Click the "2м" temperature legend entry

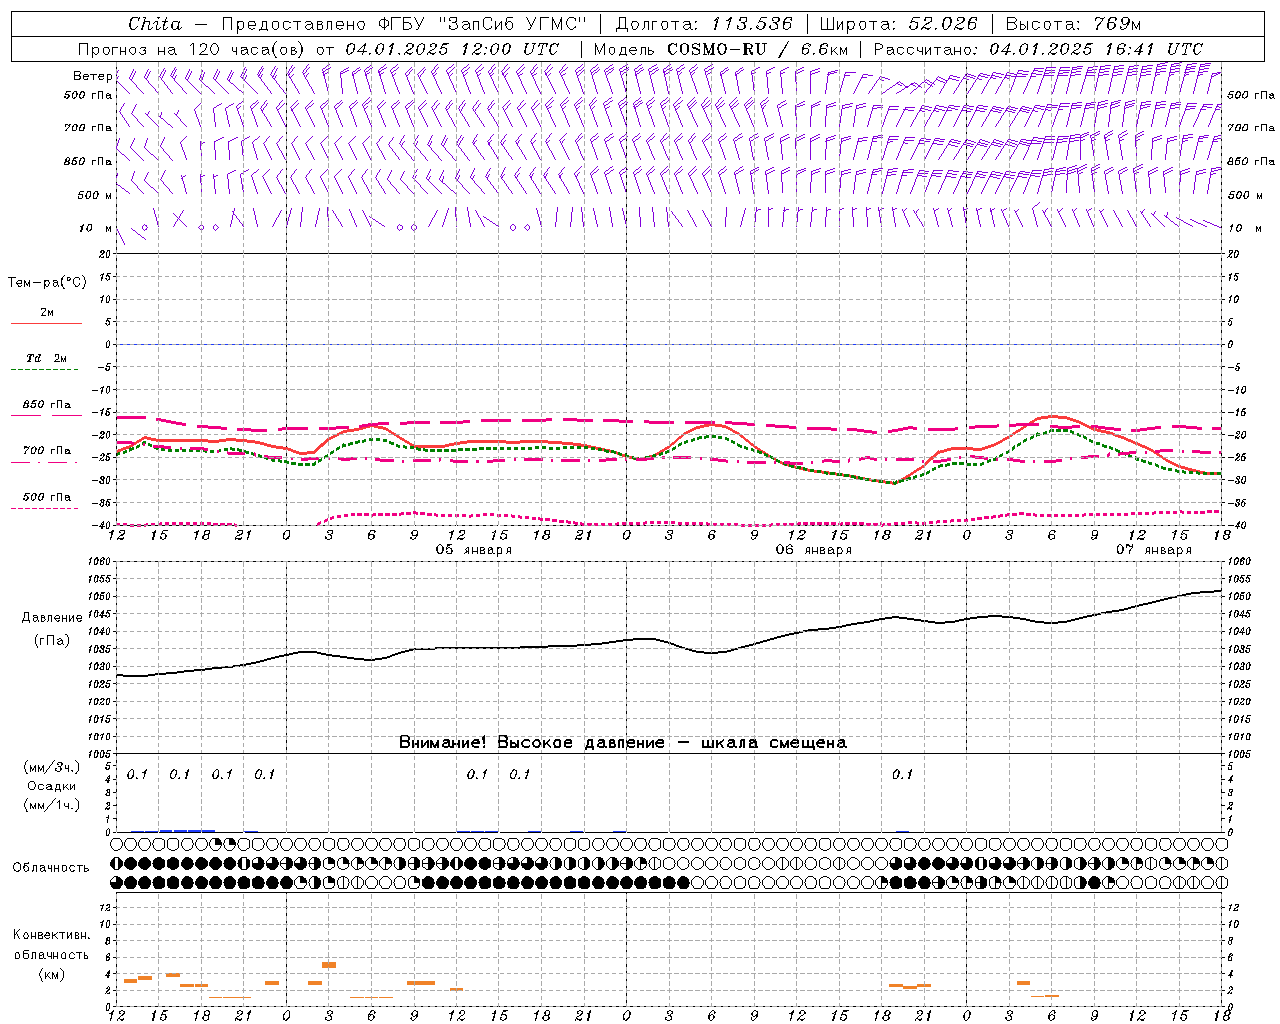47,312
